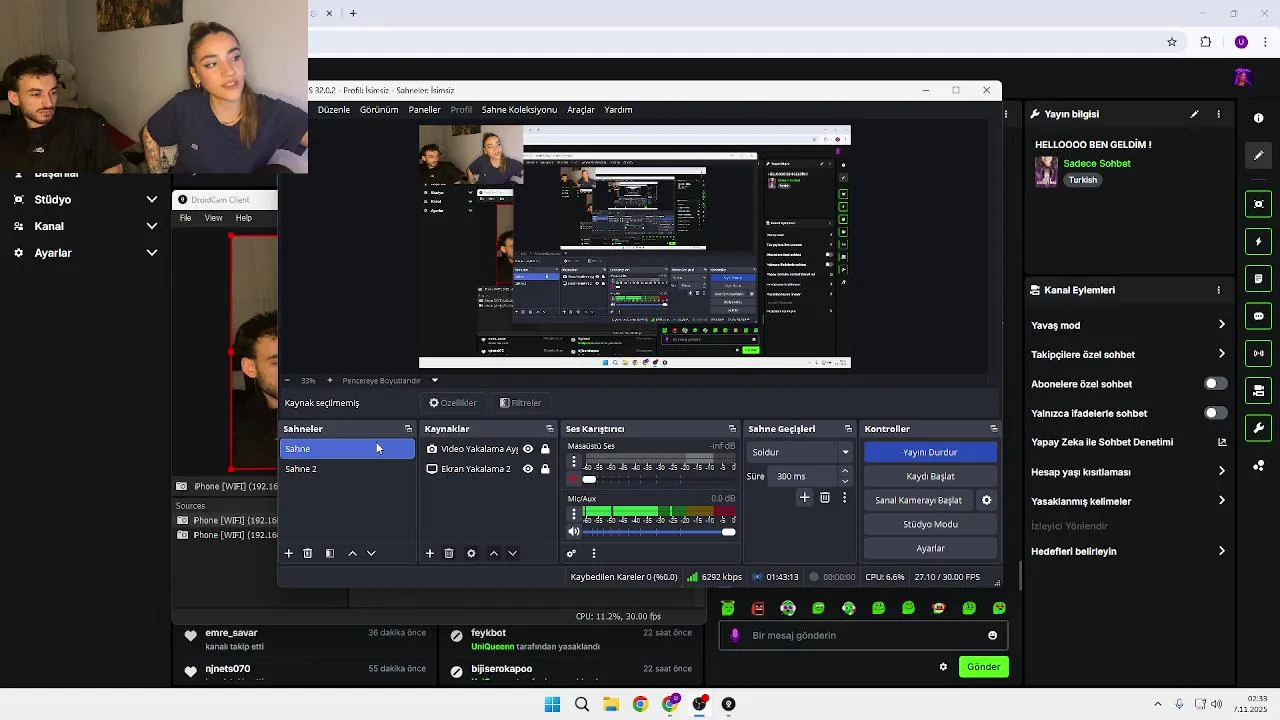Open Kanal Eylemleri three-dot menu
This screenshot has width=1280, height=720.
[x=1218, y=290]
